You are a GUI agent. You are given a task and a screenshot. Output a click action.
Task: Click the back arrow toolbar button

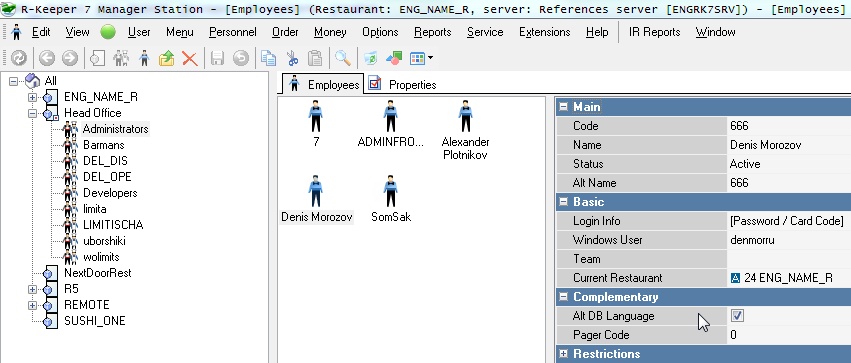(47, 58)
